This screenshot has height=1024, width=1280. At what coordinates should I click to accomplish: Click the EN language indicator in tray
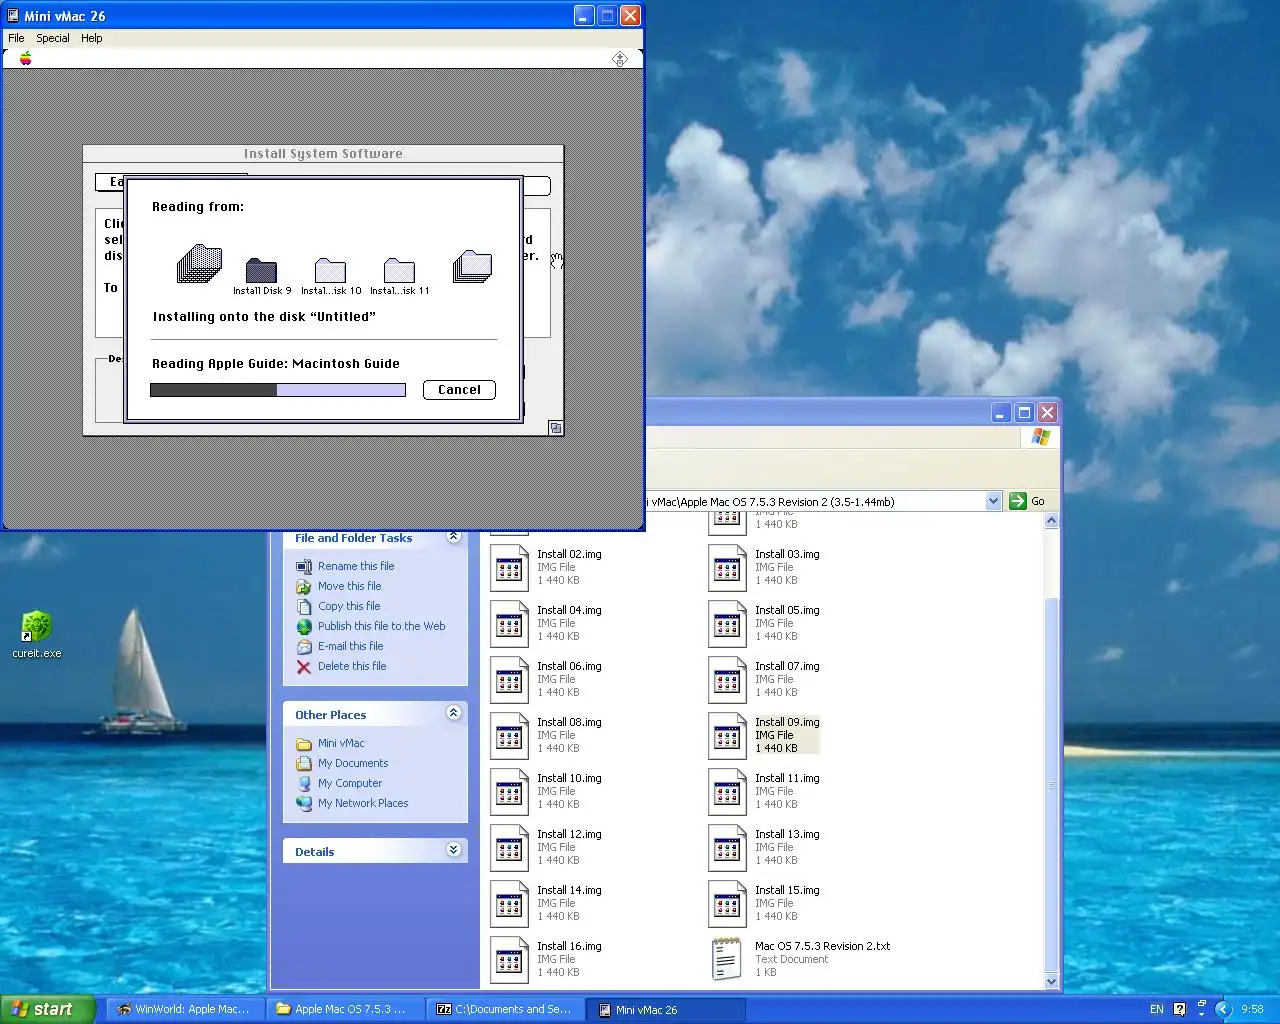[x=1157, y=1009]
